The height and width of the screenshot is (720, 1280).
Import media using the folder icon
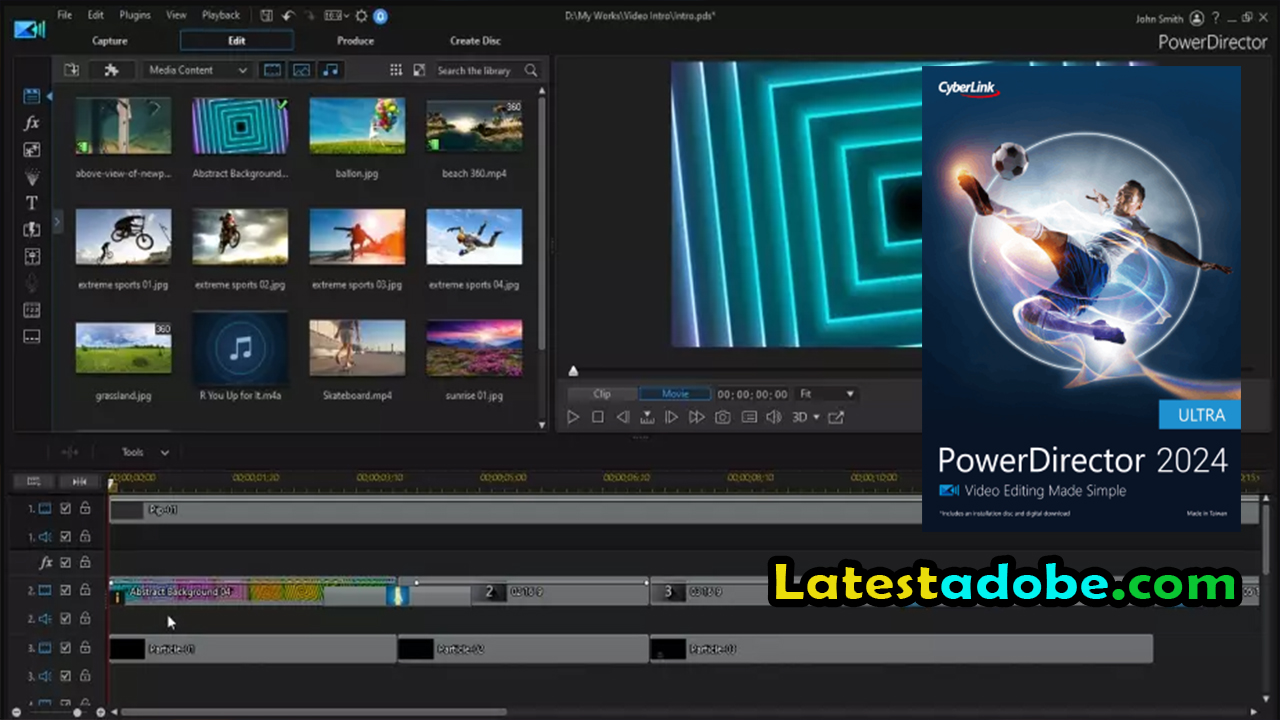point(71,70)
